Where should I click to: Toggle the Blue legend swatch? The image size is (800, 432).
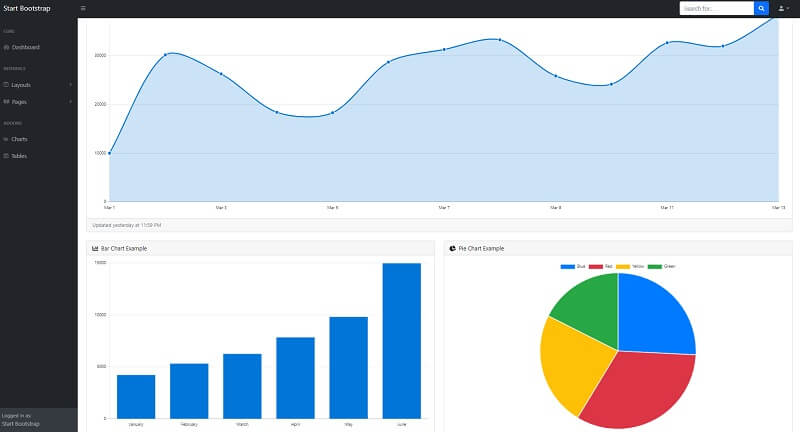(567, 266)
